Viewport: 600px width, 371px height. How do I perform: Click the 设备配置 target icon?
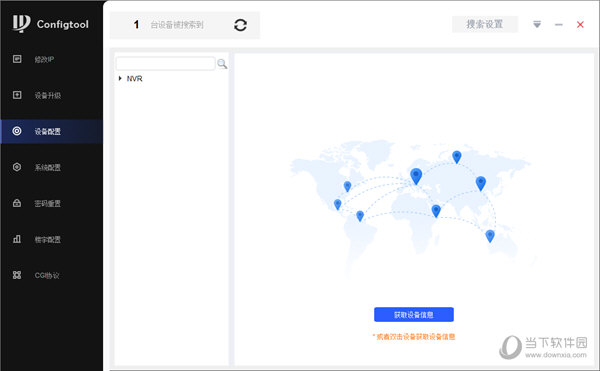[x=17, y=131]
